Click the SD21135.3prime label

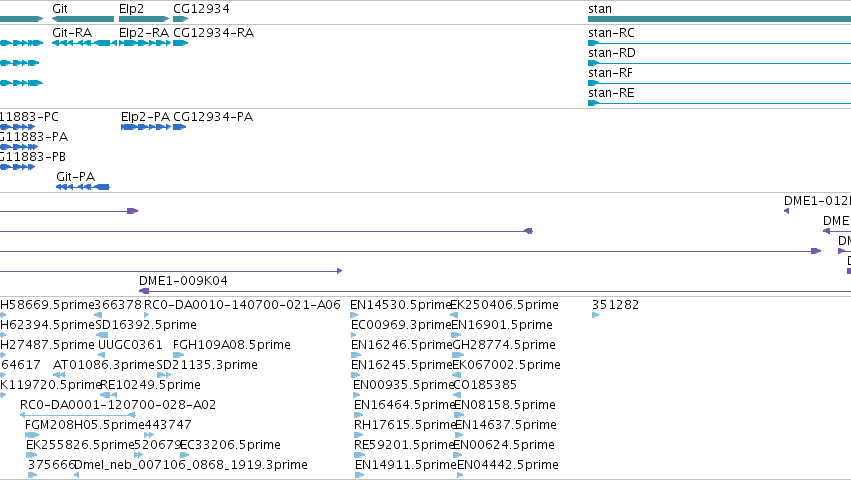click(207, 365)
